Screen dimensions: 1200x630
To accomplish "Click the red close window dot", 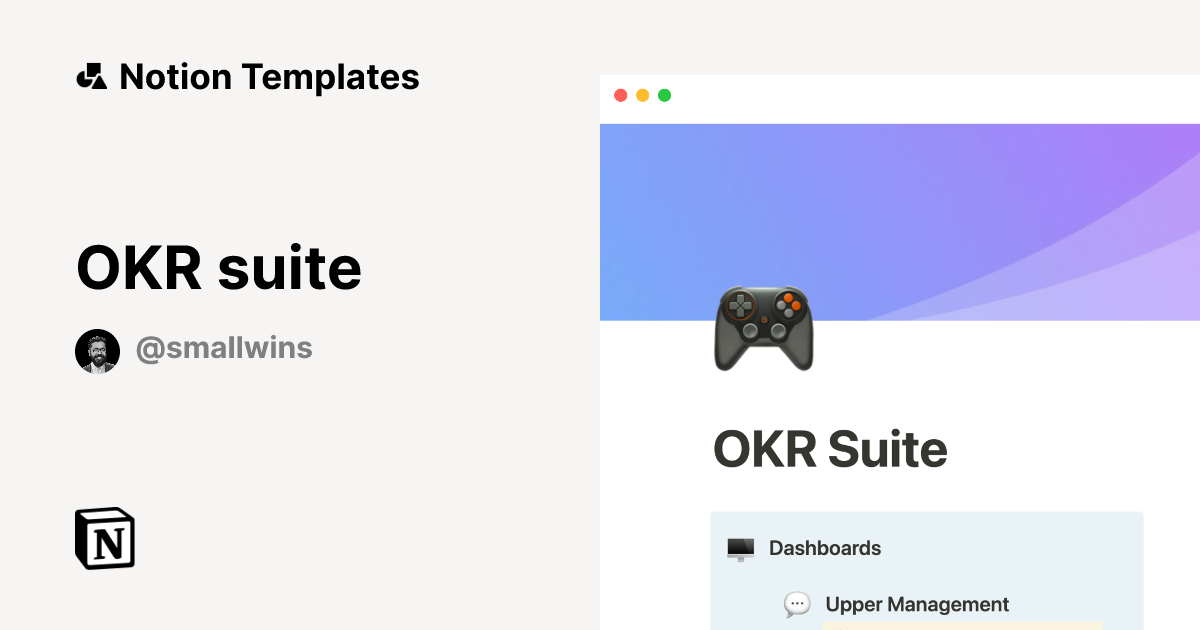I will point(620,96).
